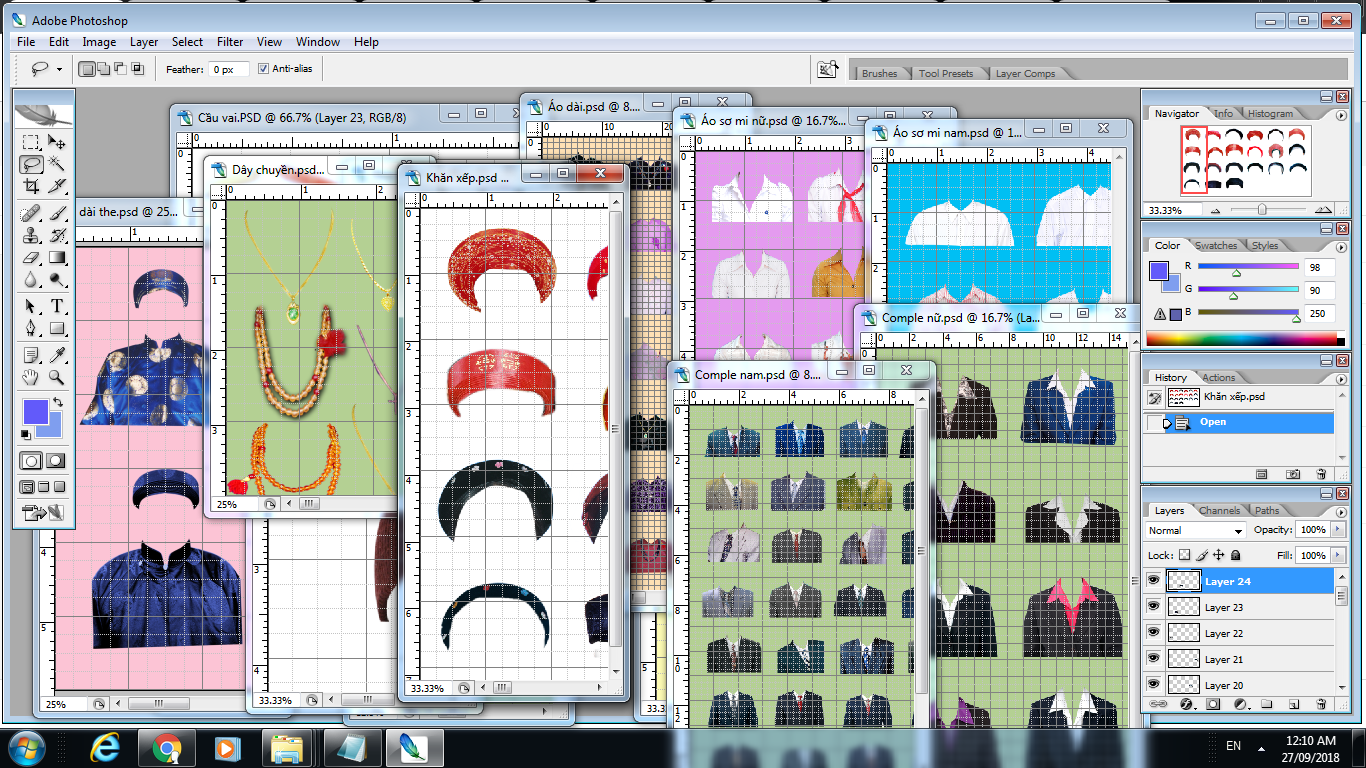Image resolution: width=1366 pixels, height=768 pixels.
Task: Create a new layer from the Layers panel
Action: [1292, 704]
